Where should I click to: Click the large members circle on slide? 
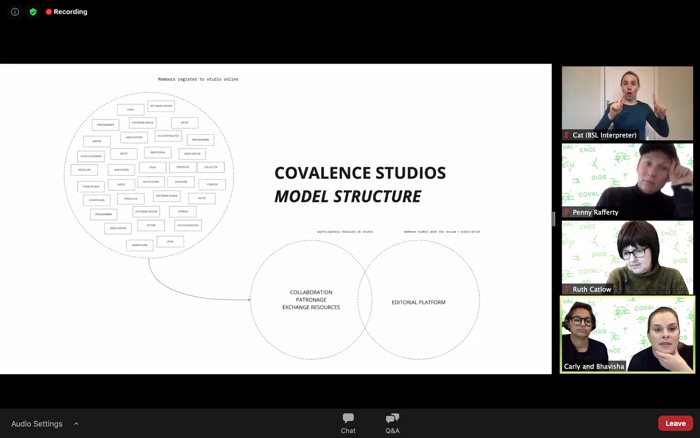[149, 173]
